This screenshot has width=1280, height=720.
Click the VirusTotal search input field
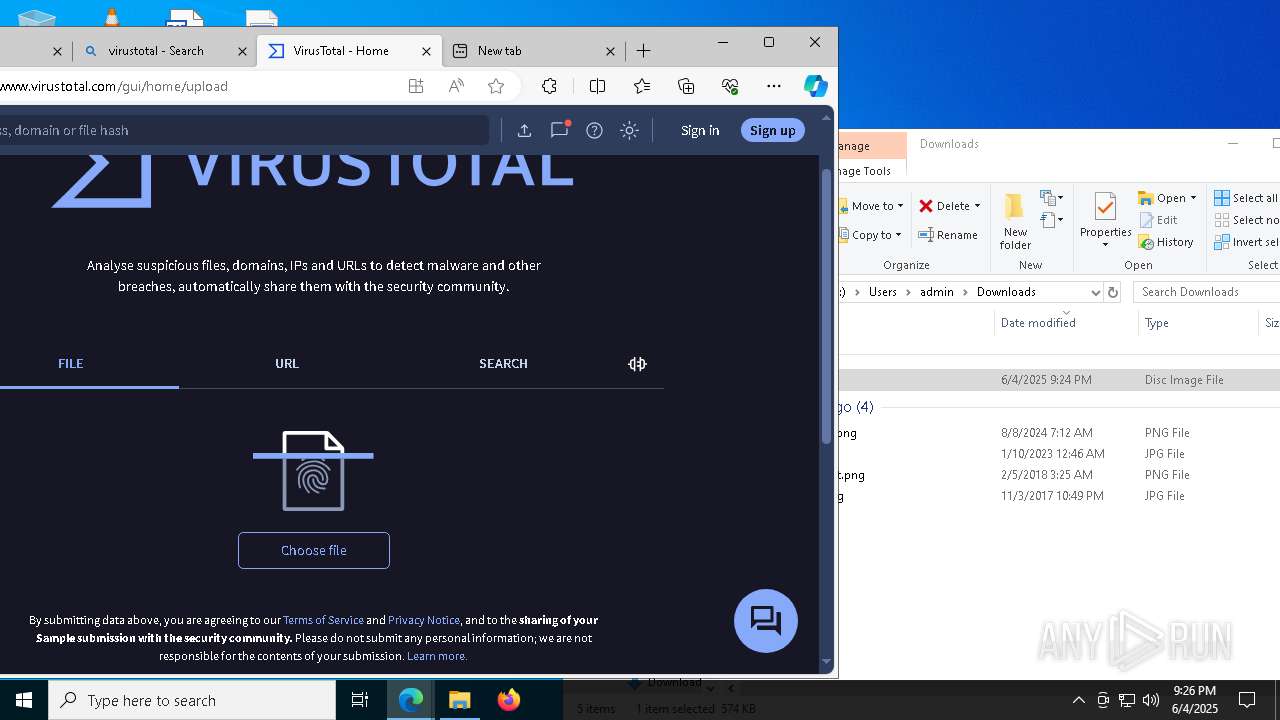point(245,130)
